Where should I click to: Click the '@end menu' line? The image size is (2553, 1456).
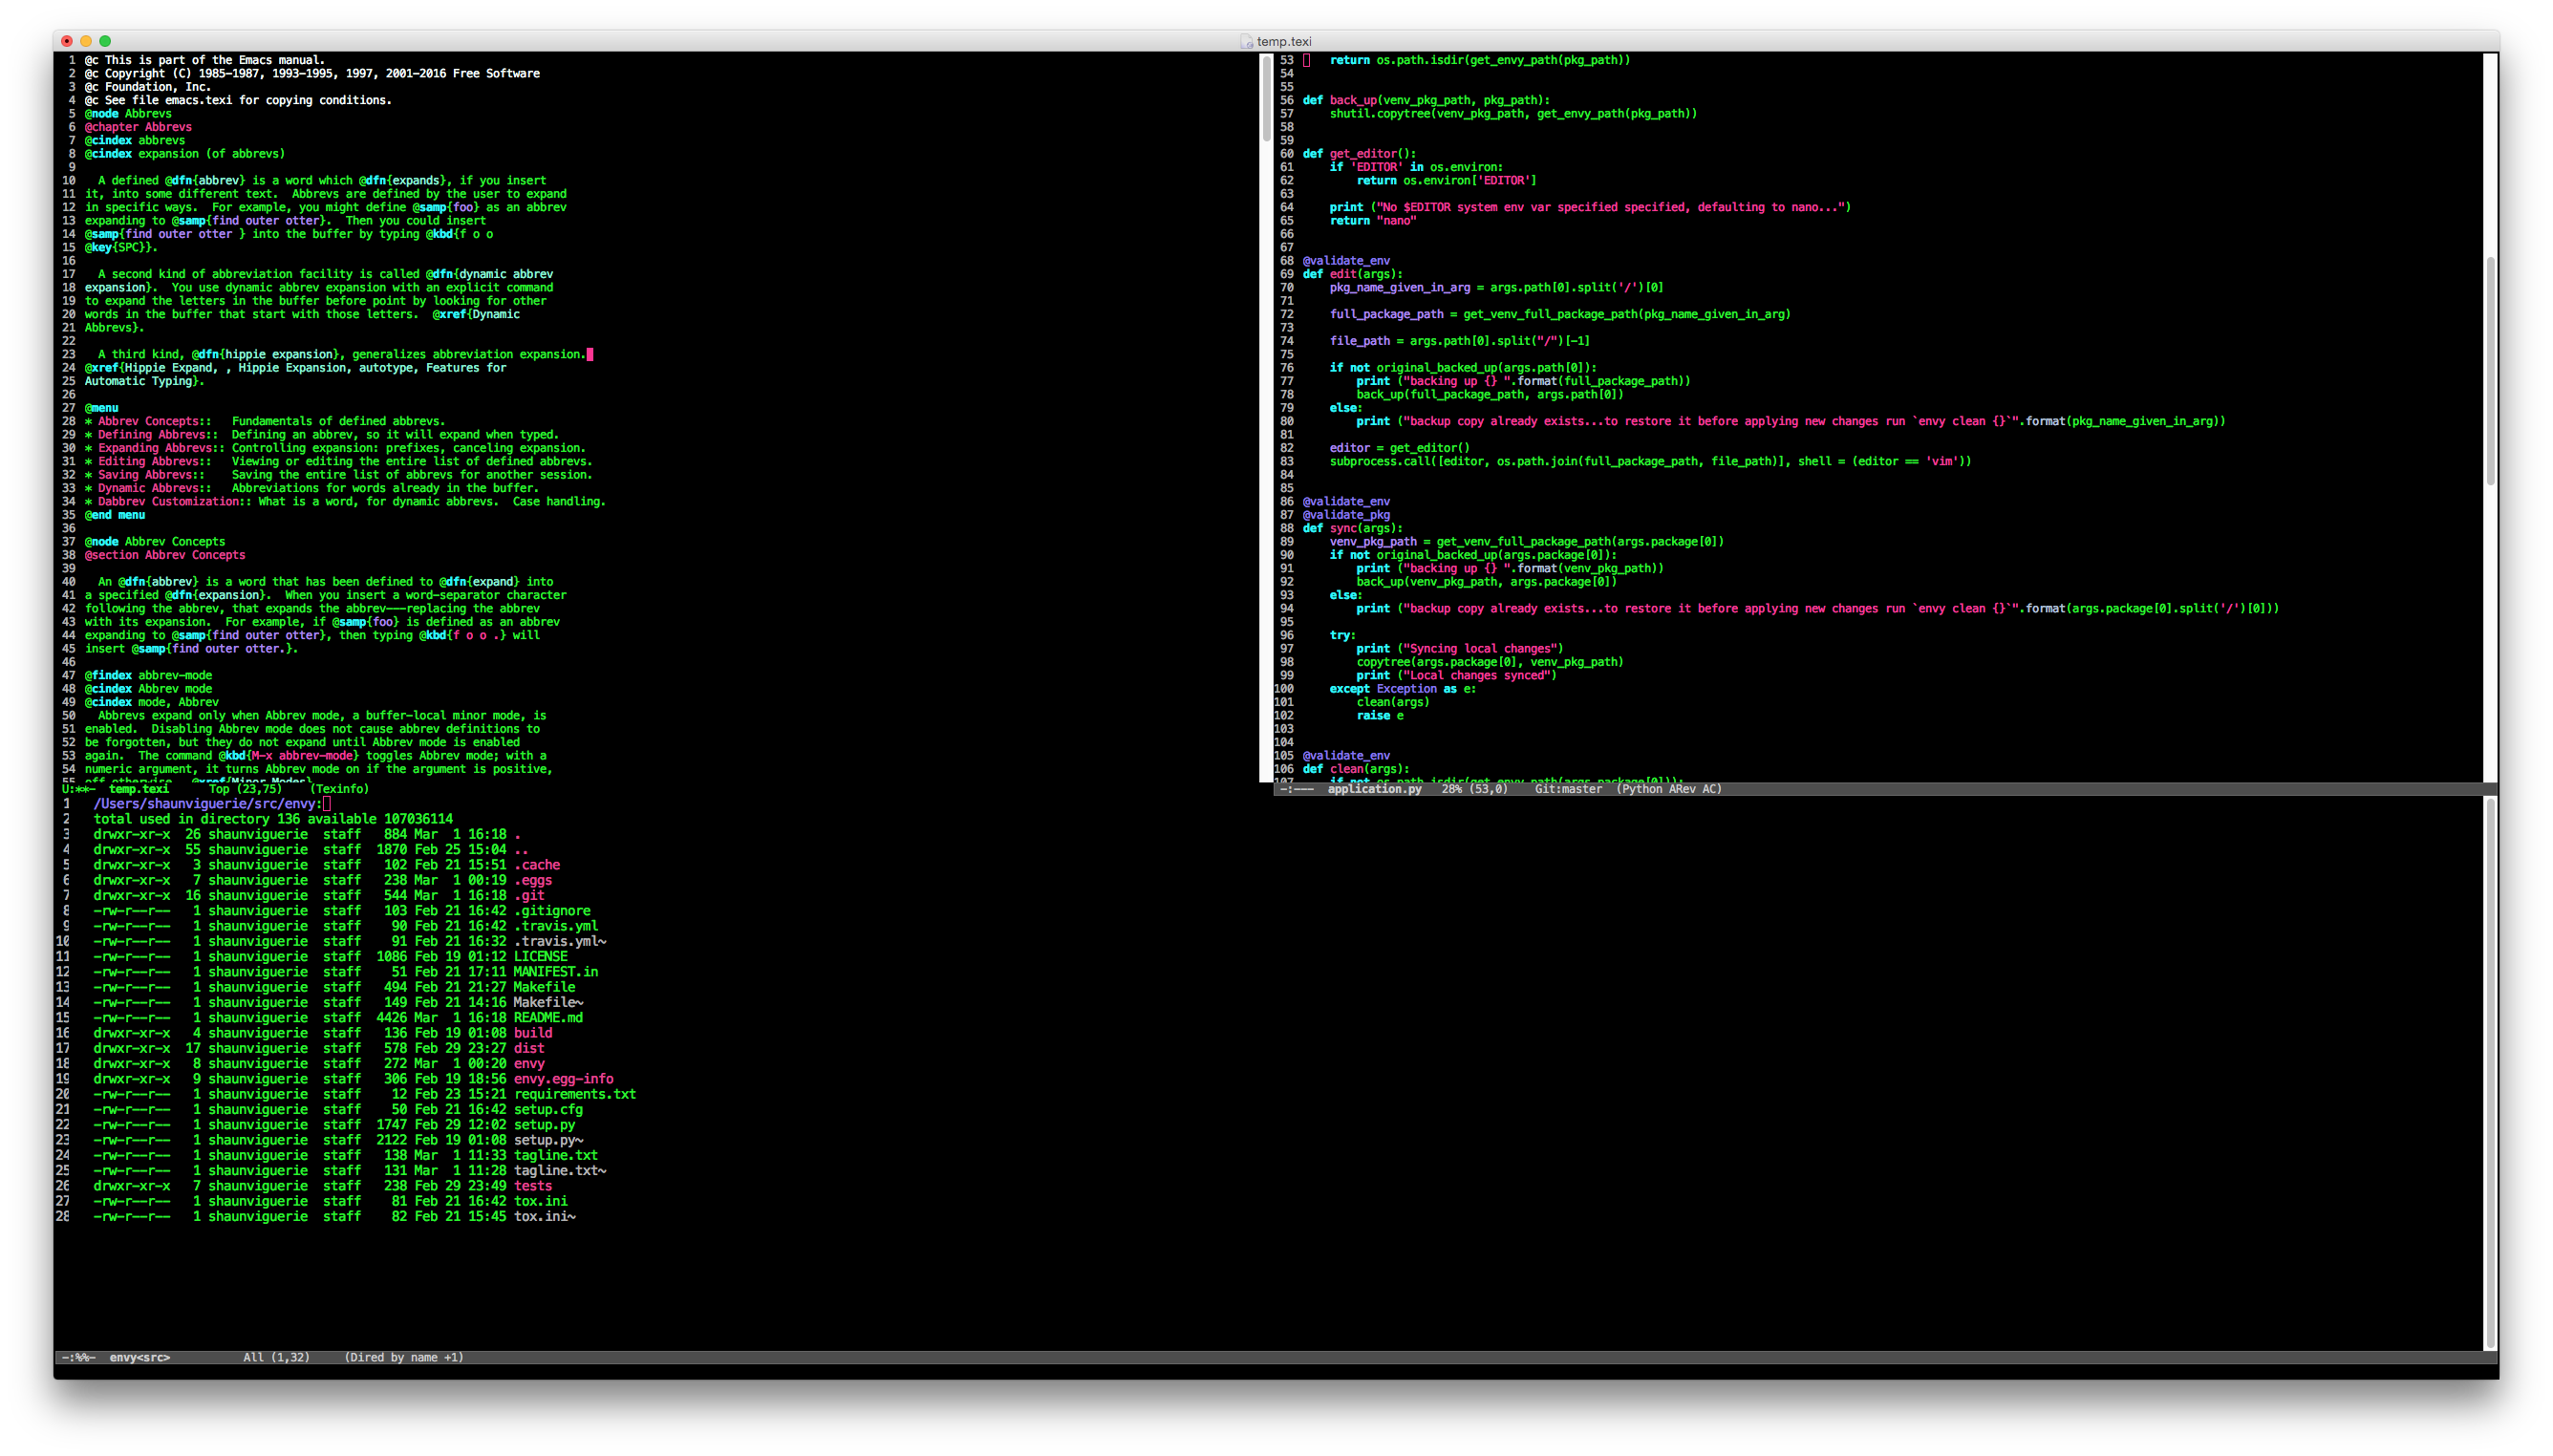[x=115, y=515]
